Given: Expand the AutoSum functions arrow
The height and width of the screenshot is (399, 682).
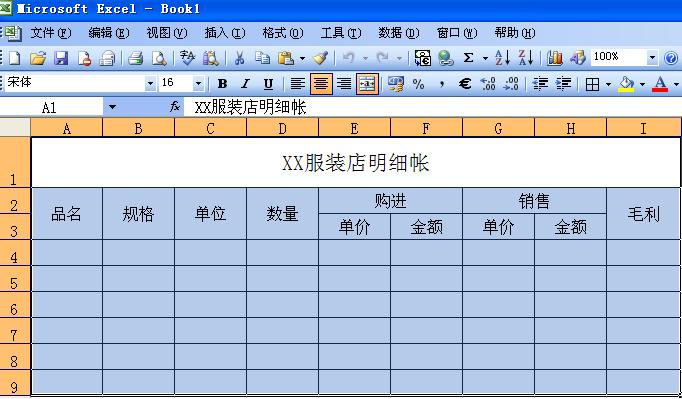Looking at the screenshot, I should [x=485, y=58].
